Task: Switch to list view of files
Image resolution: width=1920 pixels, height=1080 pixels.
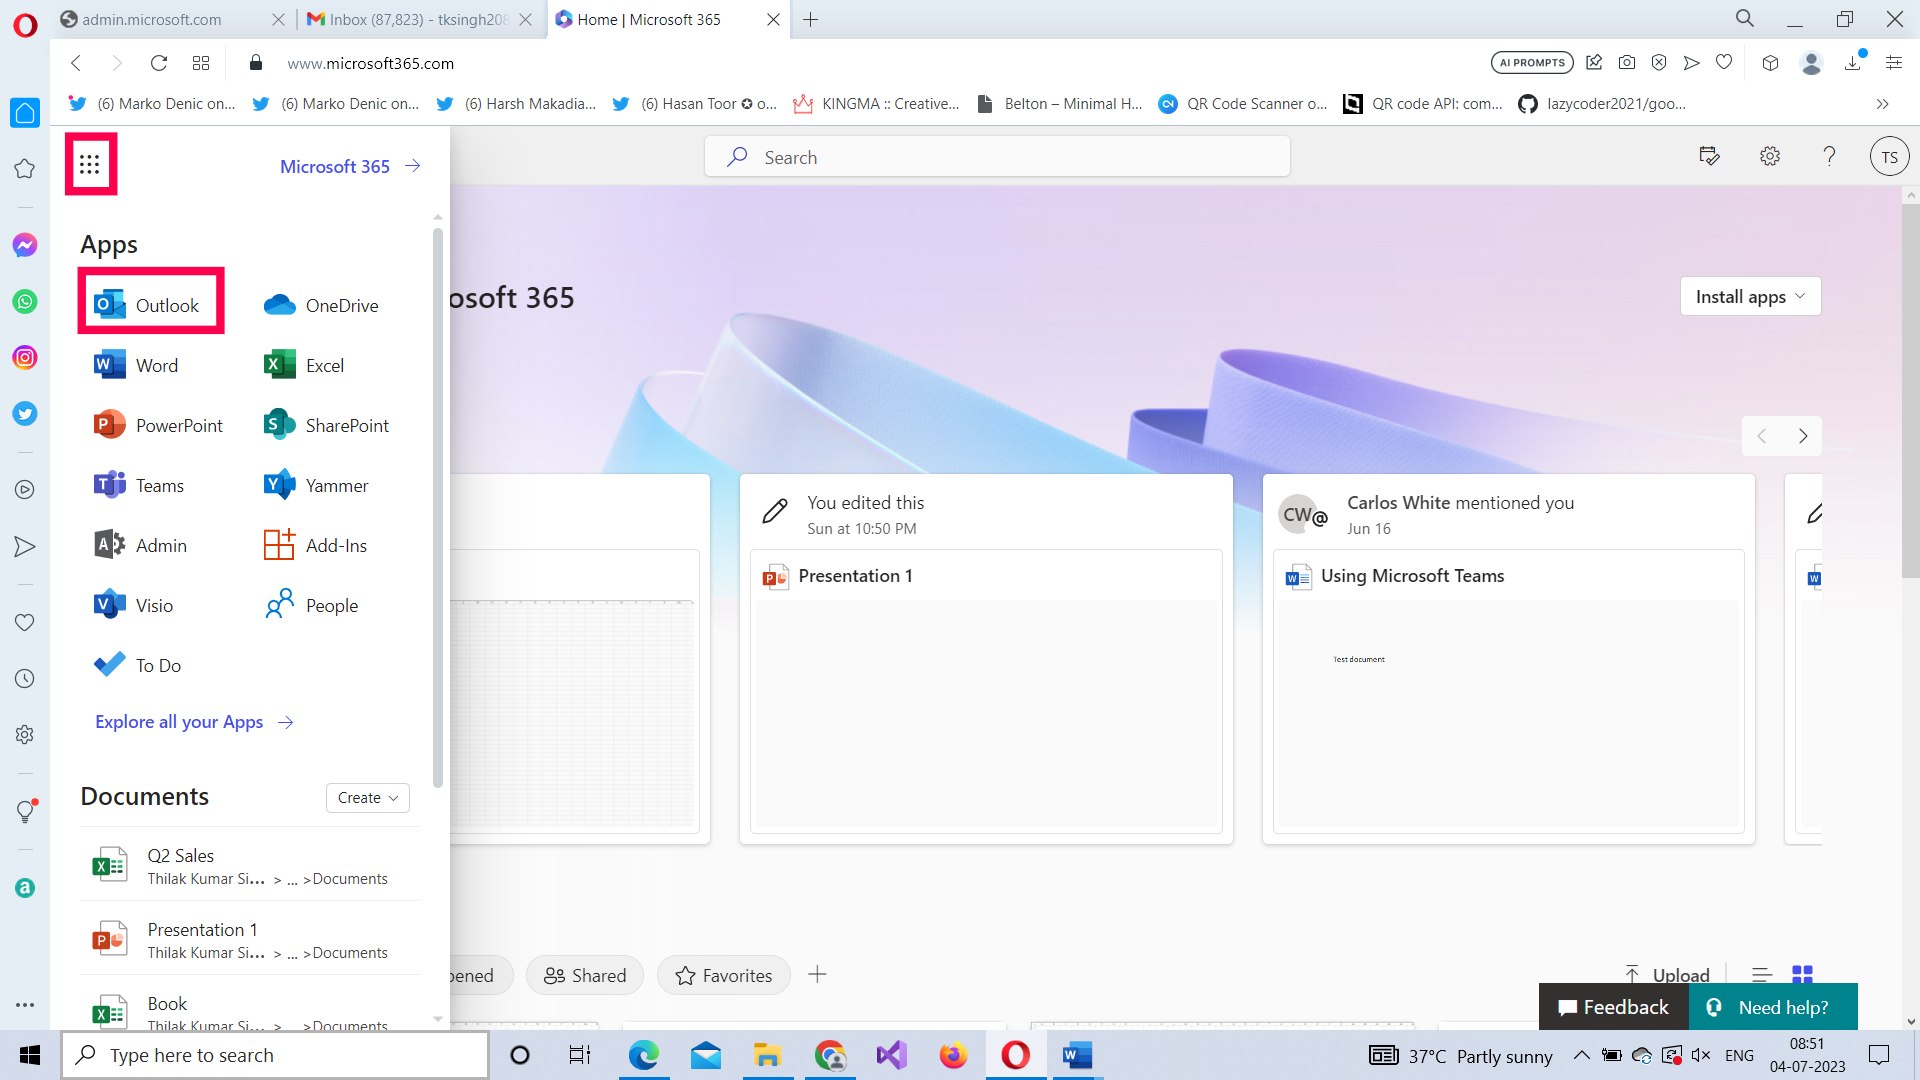Action: [x=1762, y=974]
